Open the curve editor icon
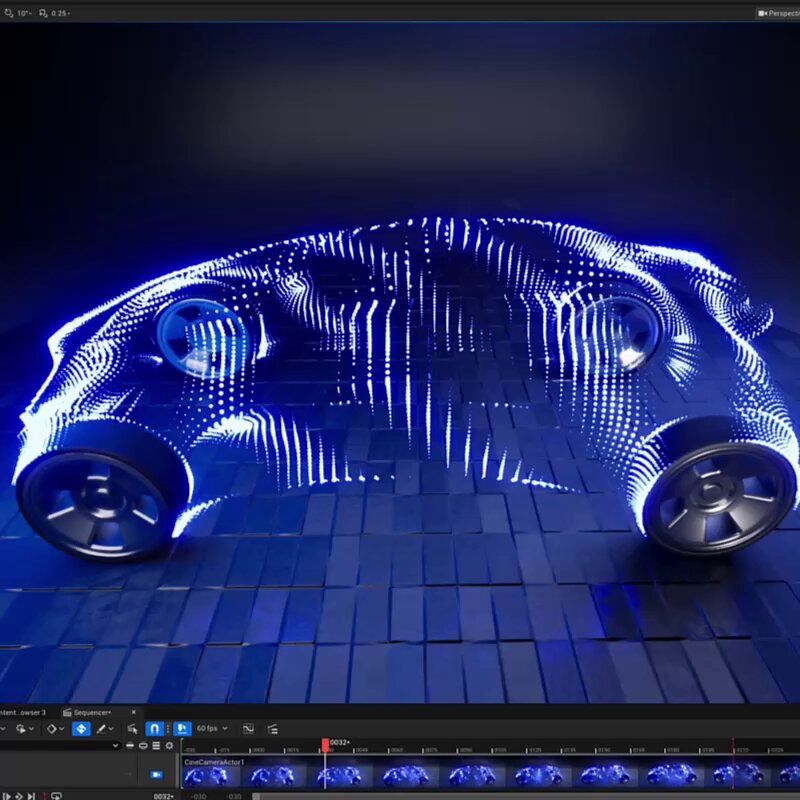This screenshot has height=800, width=800. 248,729
